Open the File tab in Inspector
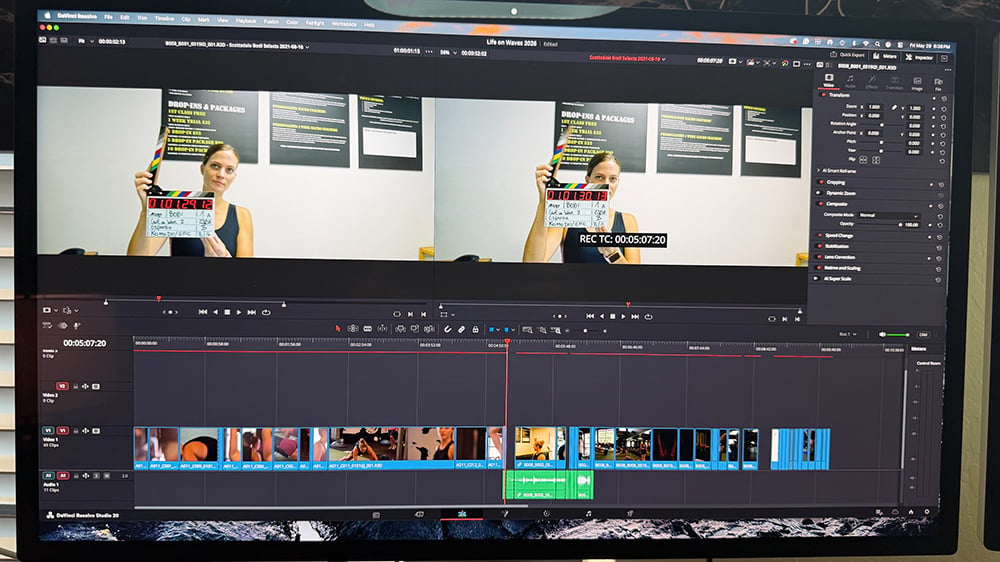The width and height of the screenshot is (1000, 562). click(x=938, y=84)
